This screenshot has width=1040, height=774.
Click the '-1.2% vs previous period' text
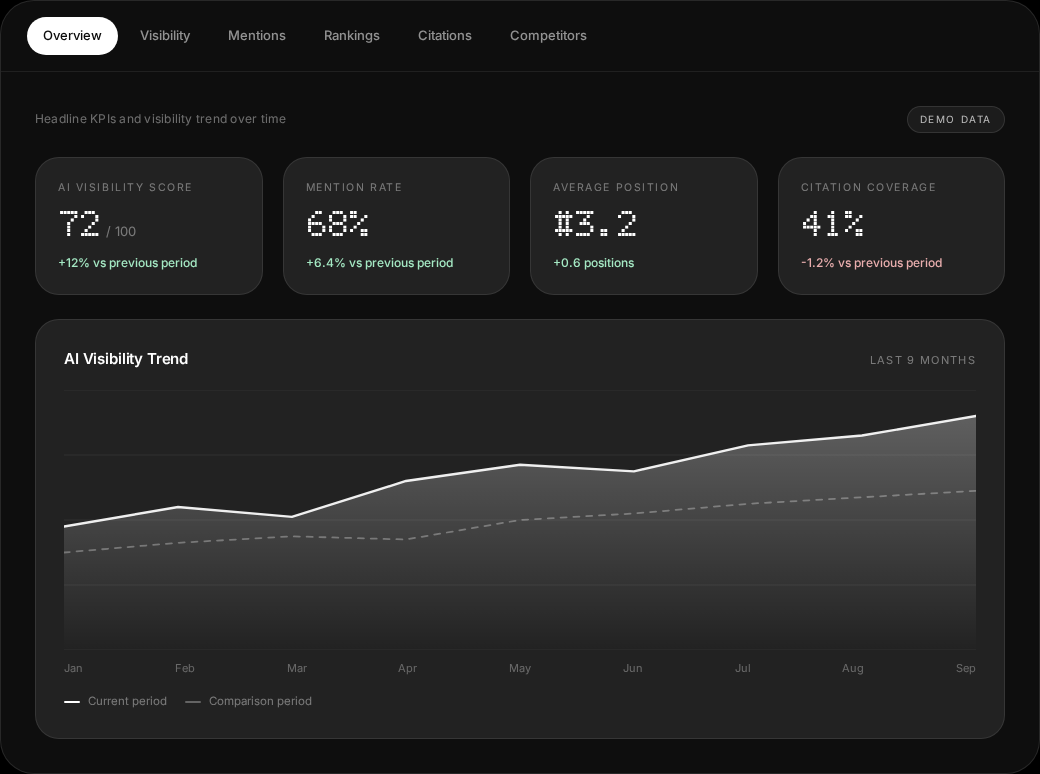(x=872, y=263)
